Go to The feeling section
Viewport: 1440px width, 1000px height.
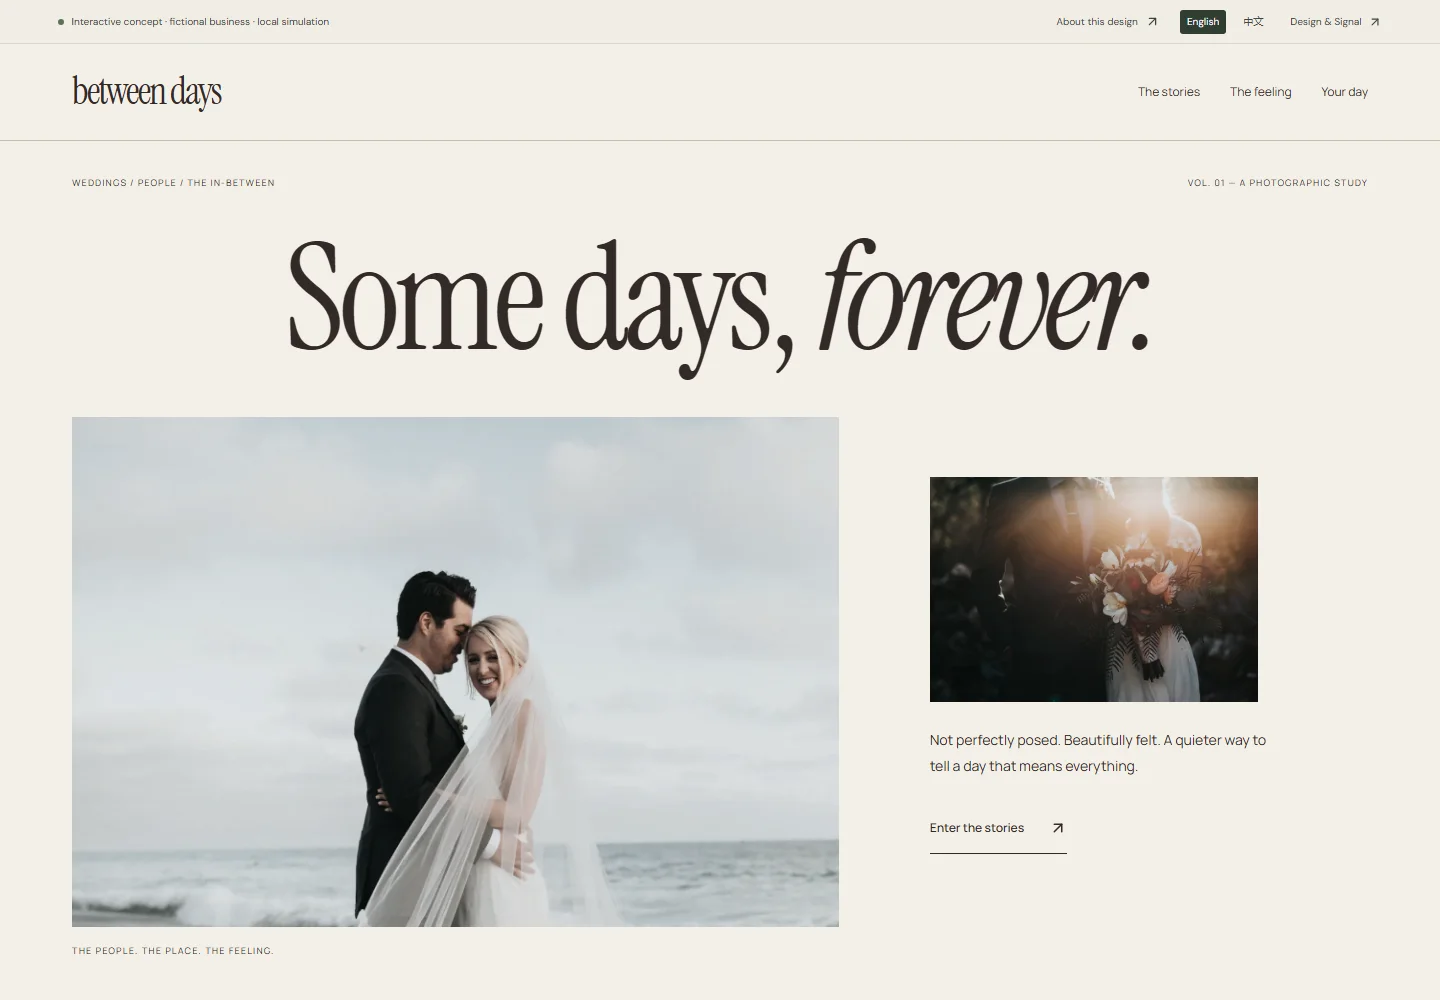point(1260,92)
